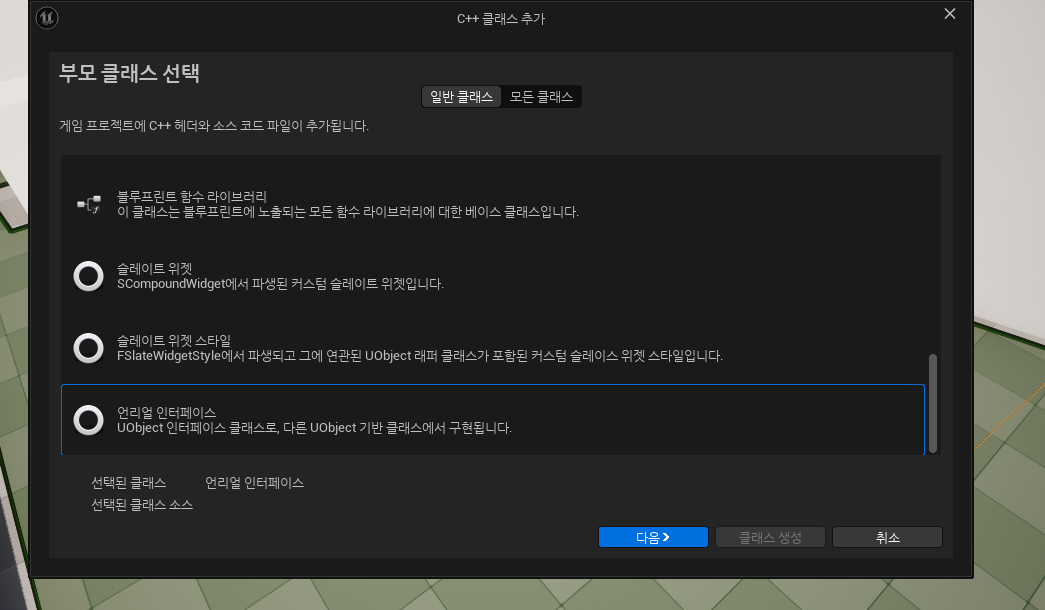Screen dimensions: 1045x610
Task: Close the C++ 클래스 추가 dialog
Action: [950, 14]
